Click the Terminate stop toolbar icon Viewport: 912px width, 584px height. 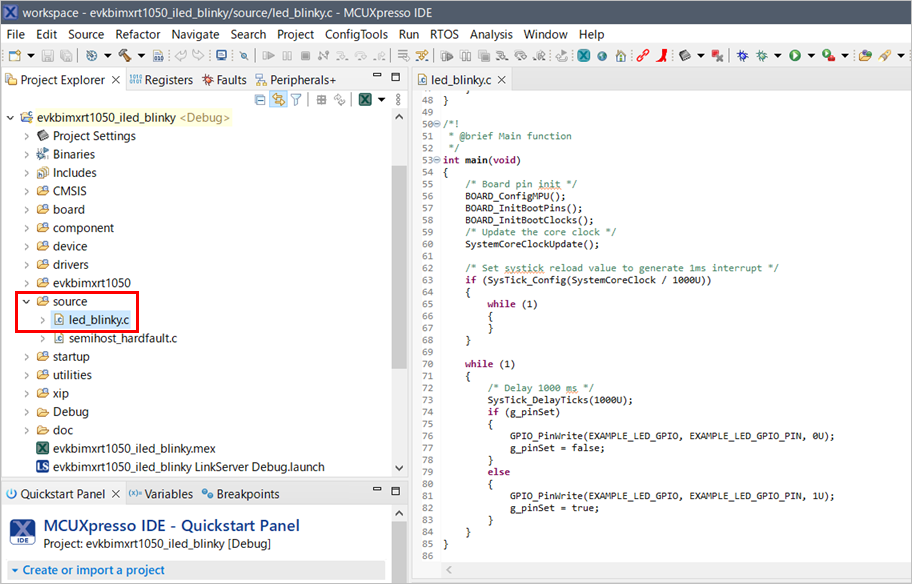point(305,56)
